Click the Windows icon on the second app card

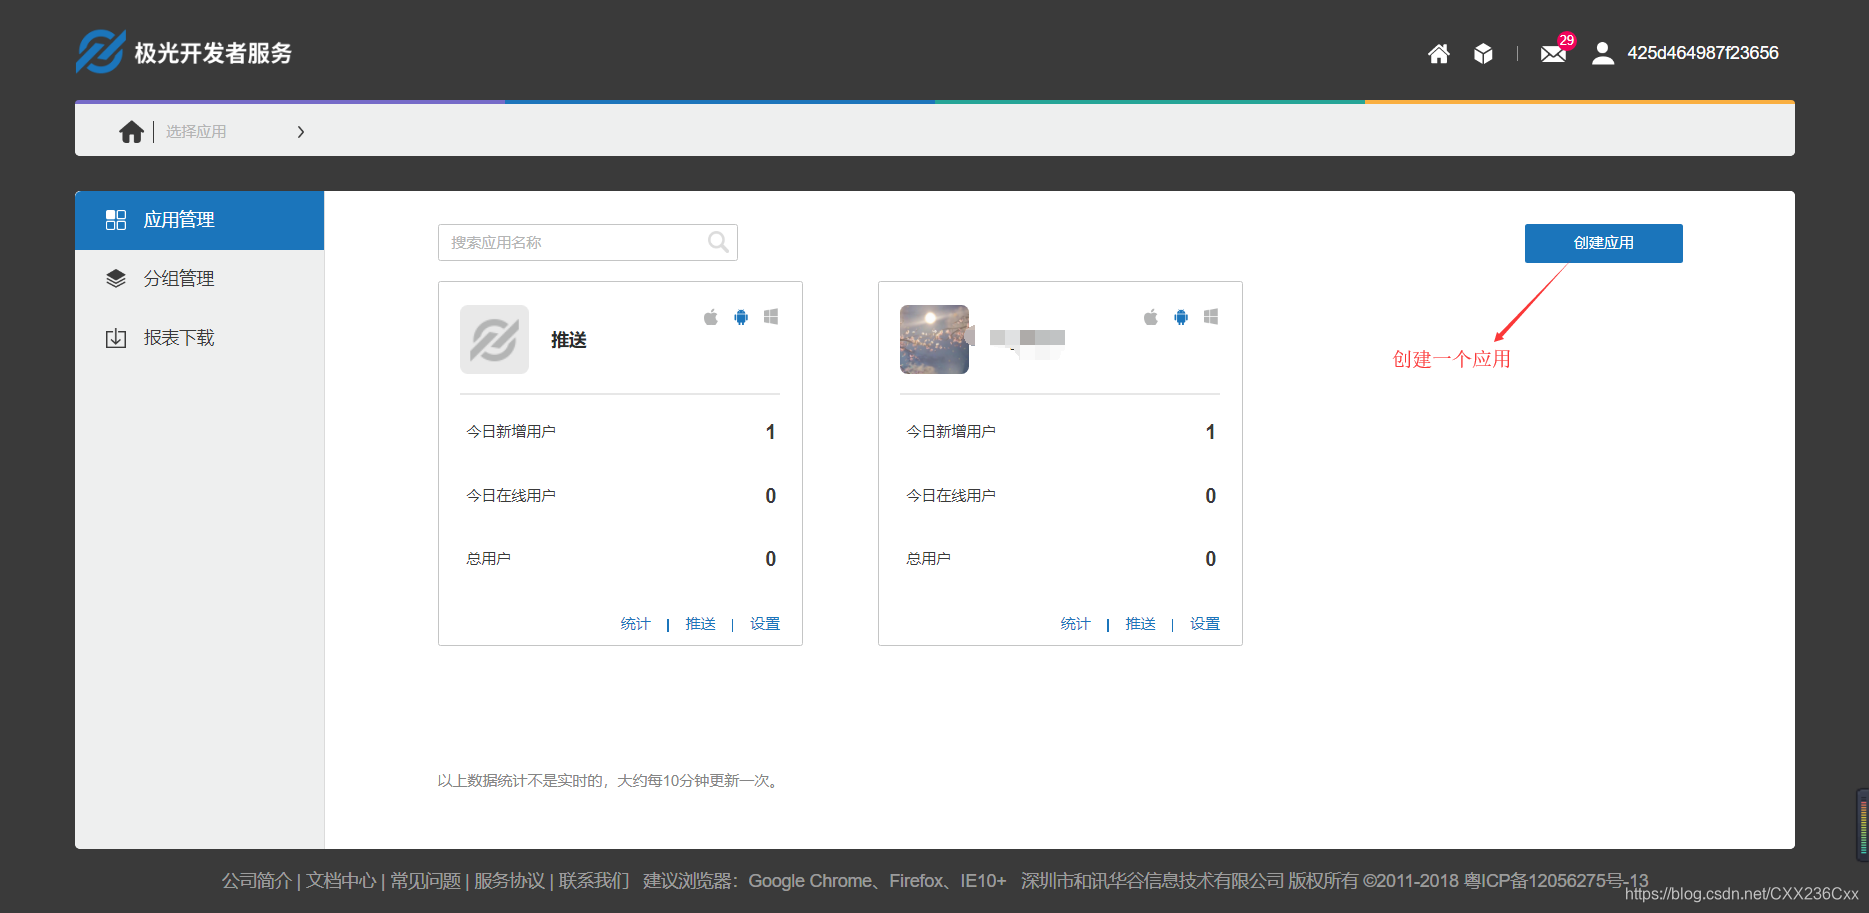pos(1211,317)
